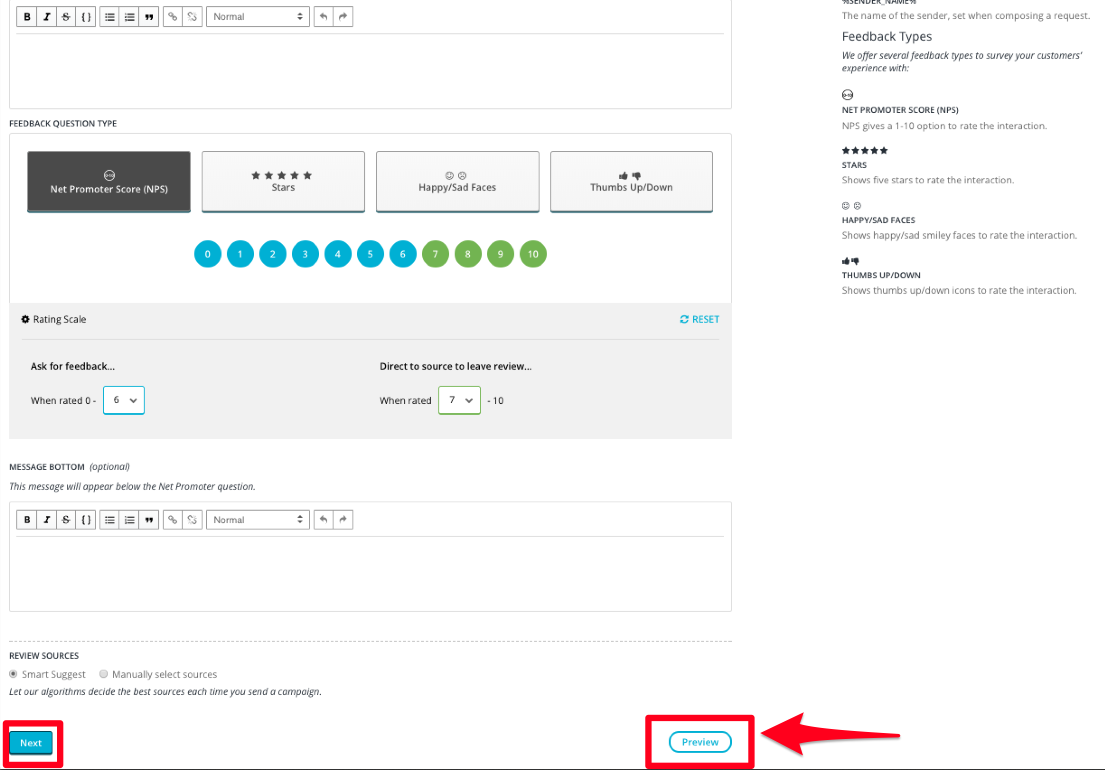This screenshot has width=1105, height=770.
Task: Remove link in the top message editor
Action: pos(192,17)
